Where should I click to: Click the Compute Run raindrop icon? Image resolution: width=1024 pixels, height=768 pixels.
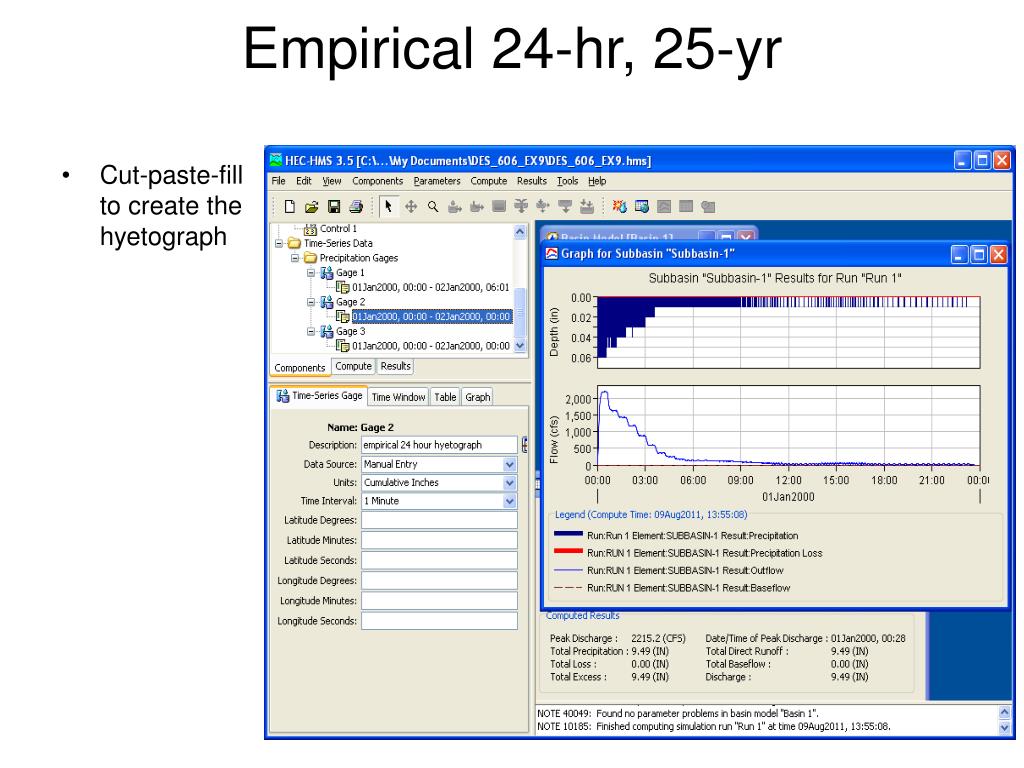[619, 207]
